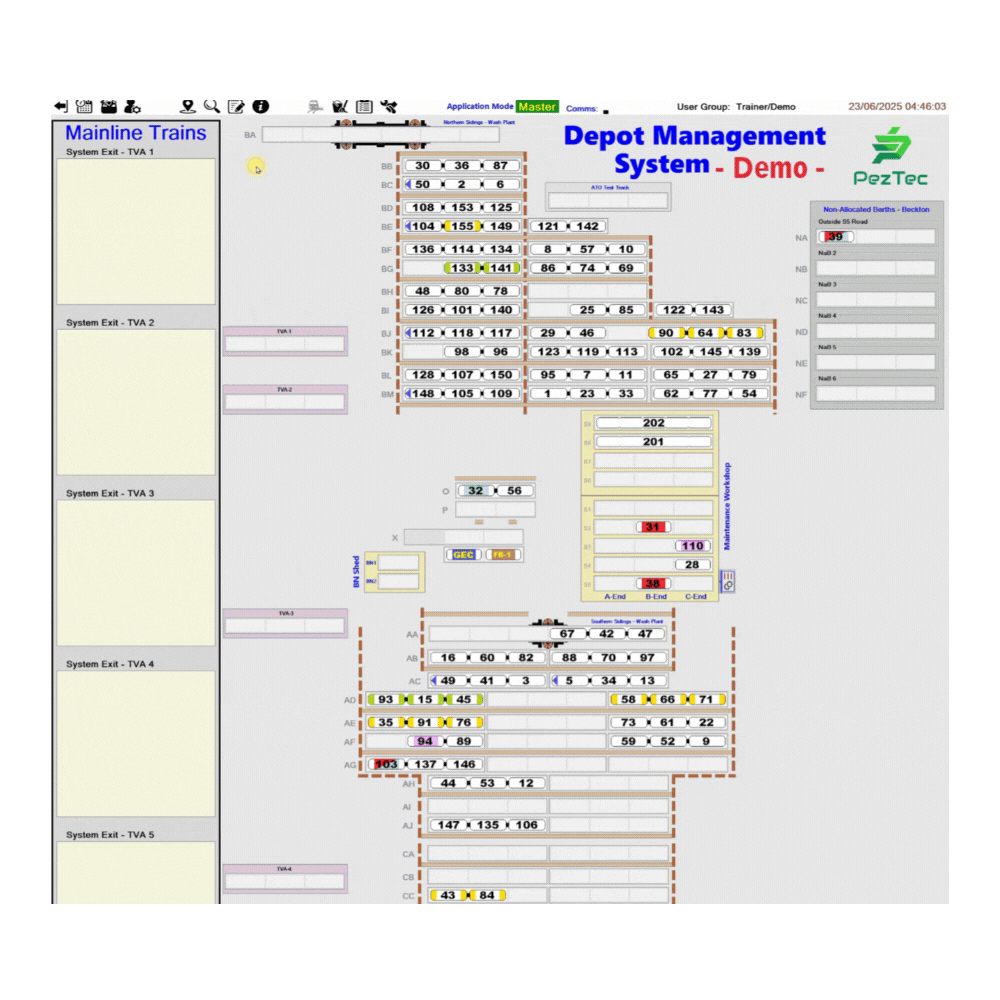Image resolution: width=1000 pixels, height=1000 pixels.
Task: Click the greyed-out train icon
Action: (x=314, y=107)
